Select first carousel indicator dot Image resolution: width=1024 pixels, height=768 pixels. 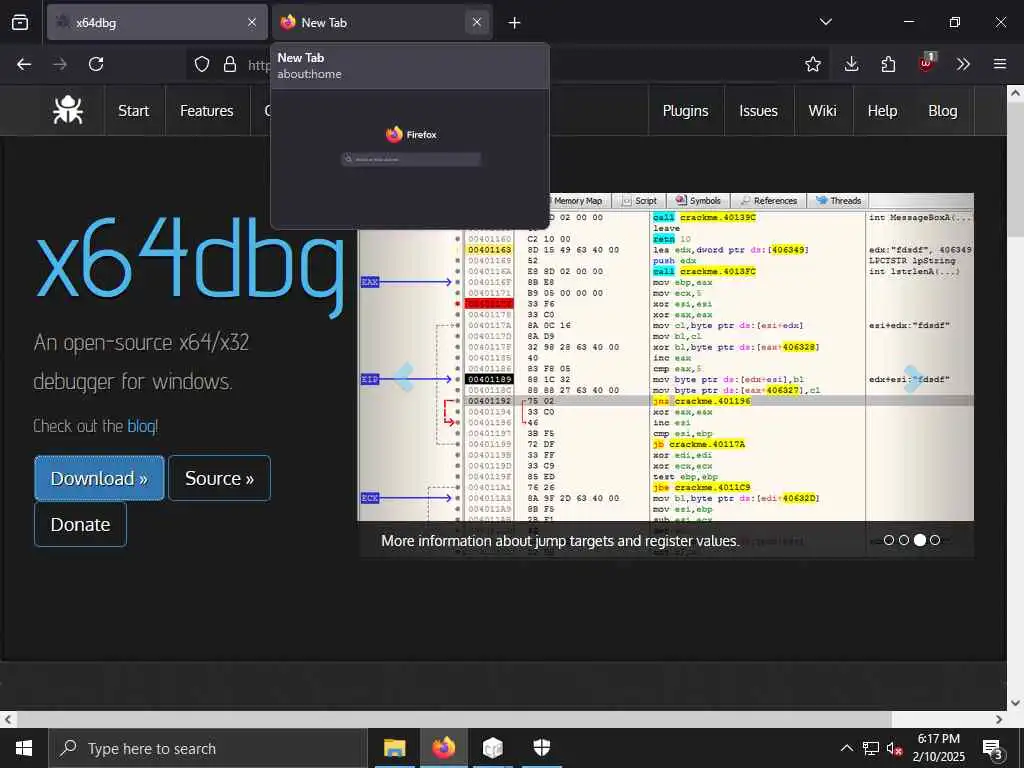(889, 540)
